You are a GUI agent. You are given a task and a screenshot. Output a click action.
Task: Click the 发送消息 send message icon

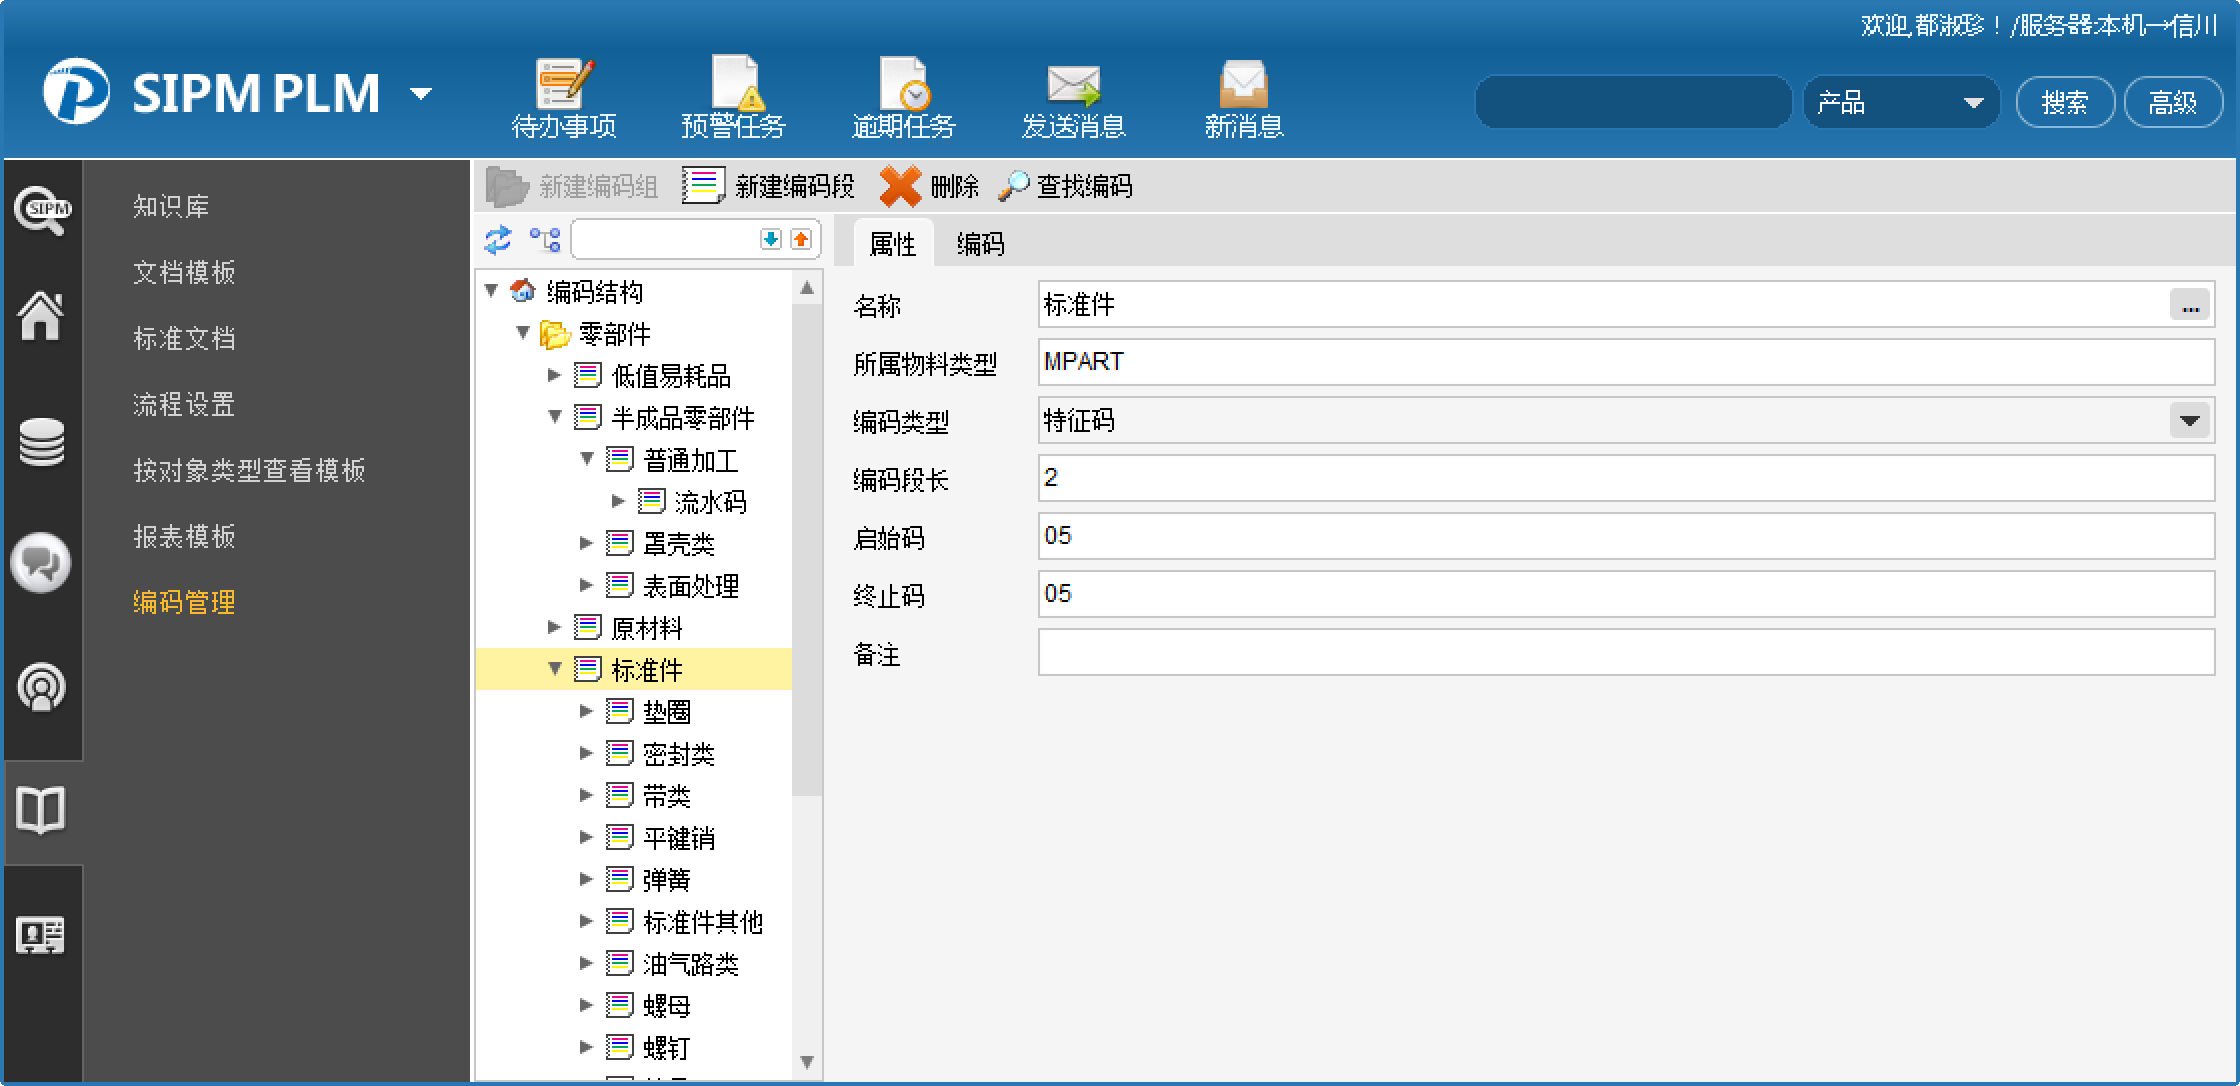pyautogui.click(x=1073, y=86)
